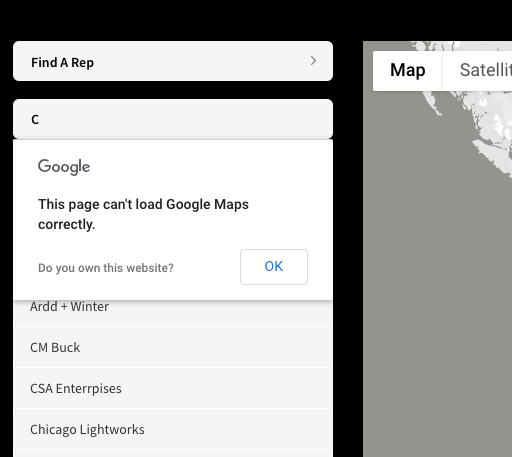
Task: Choose CM Buck in the suggestions list
Action: point(173,347)
